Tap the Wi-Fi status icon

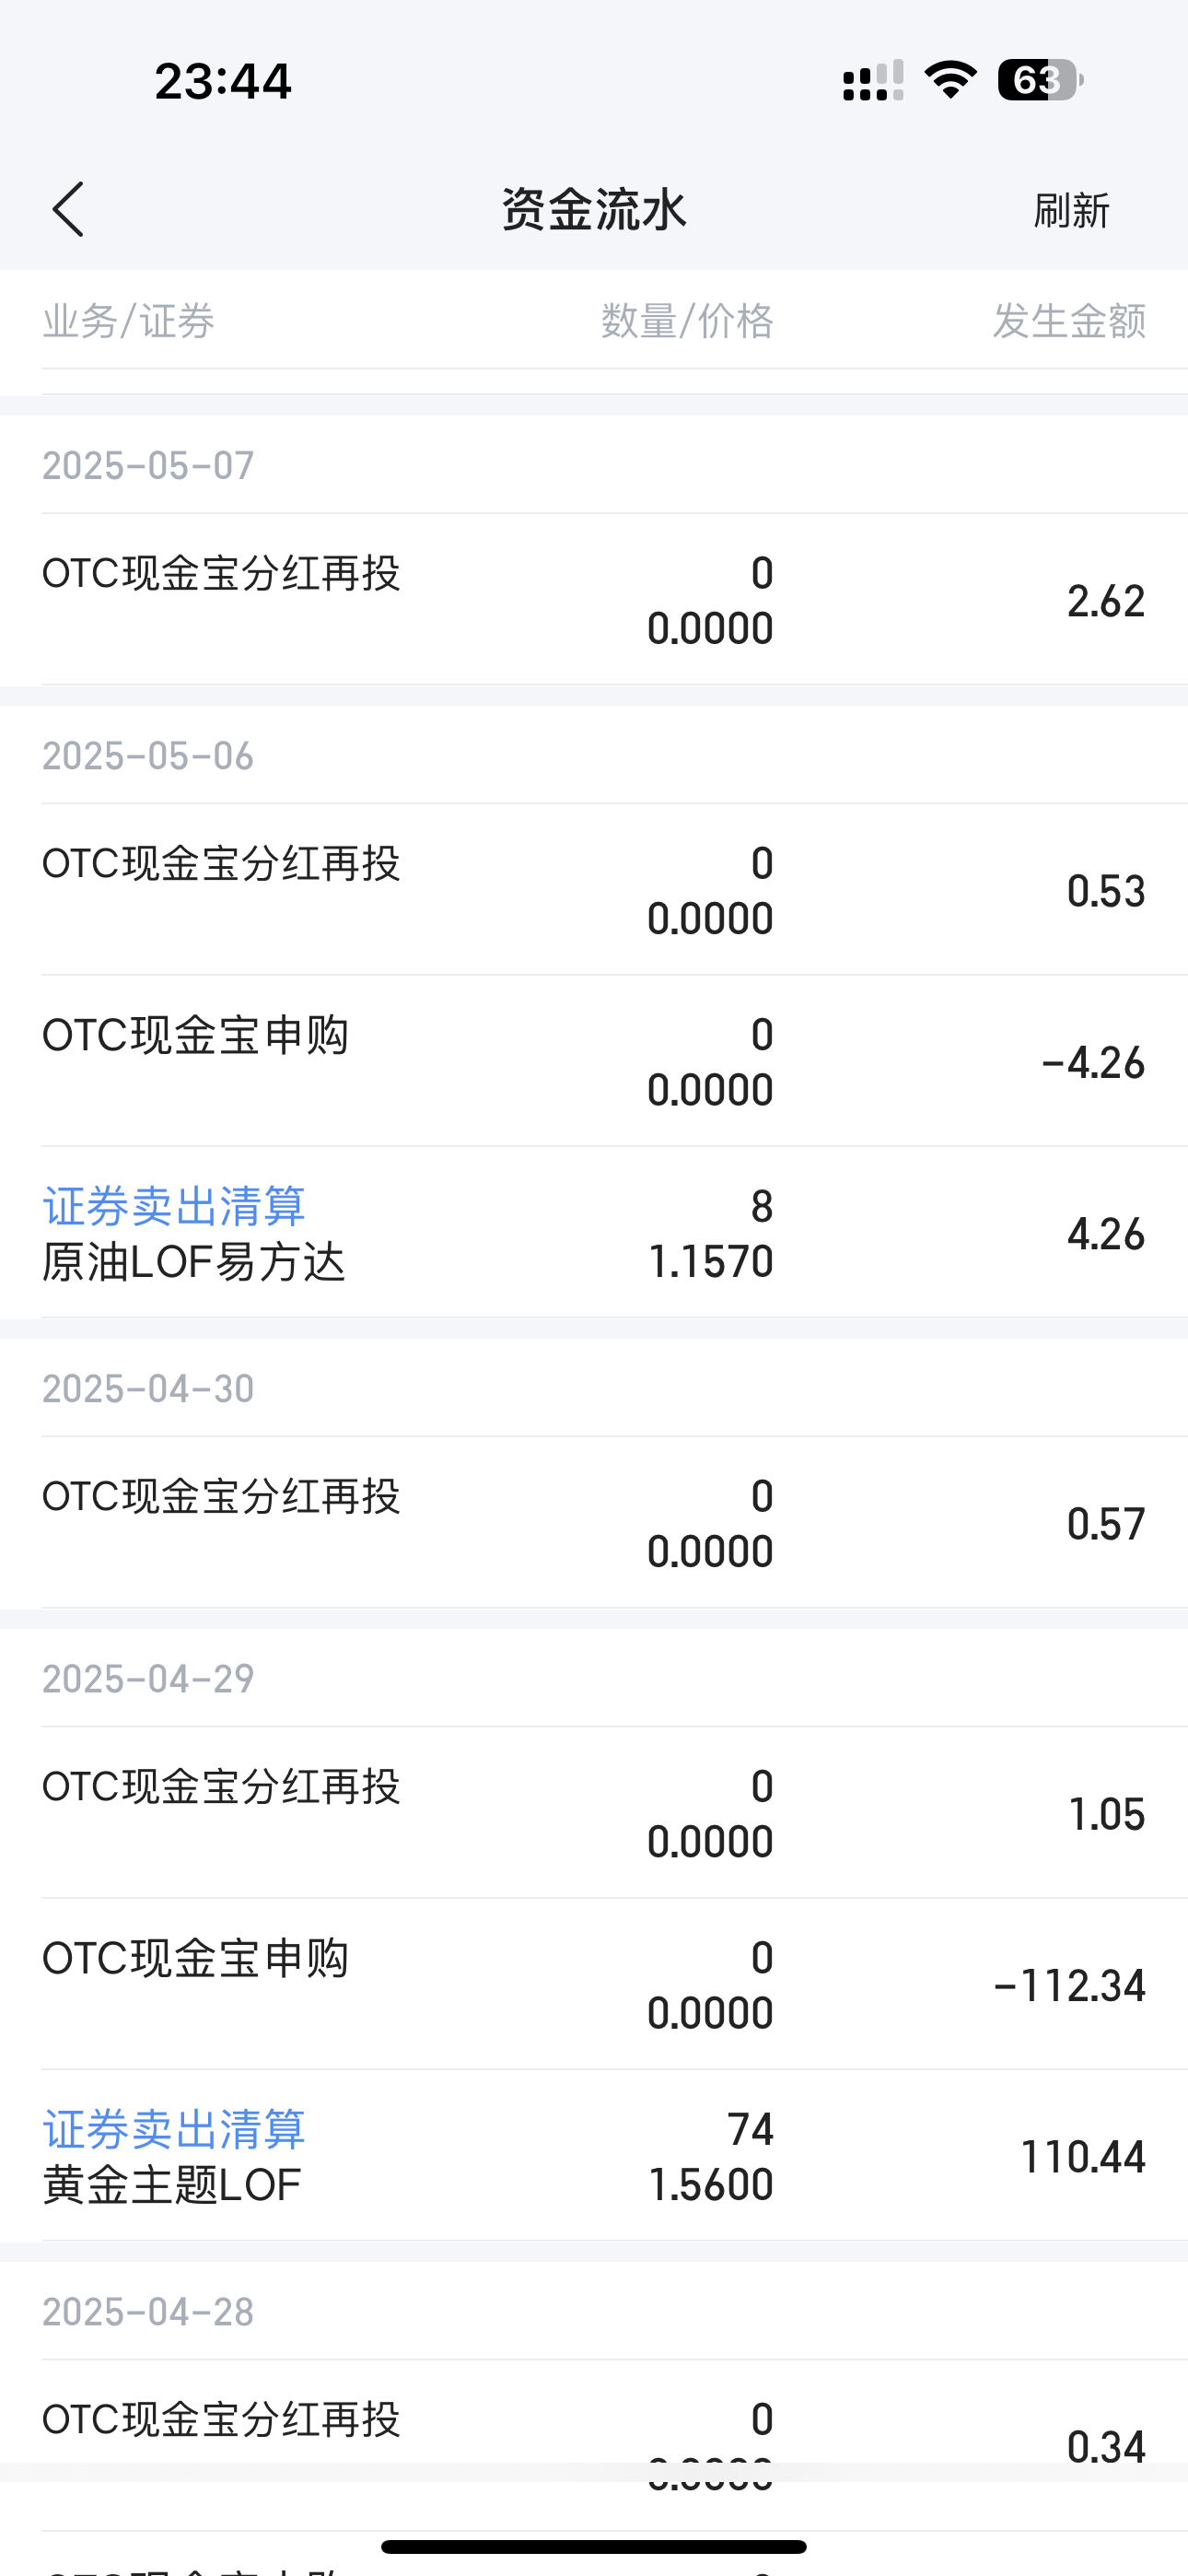pyautogui.click(x=950, y=80)
